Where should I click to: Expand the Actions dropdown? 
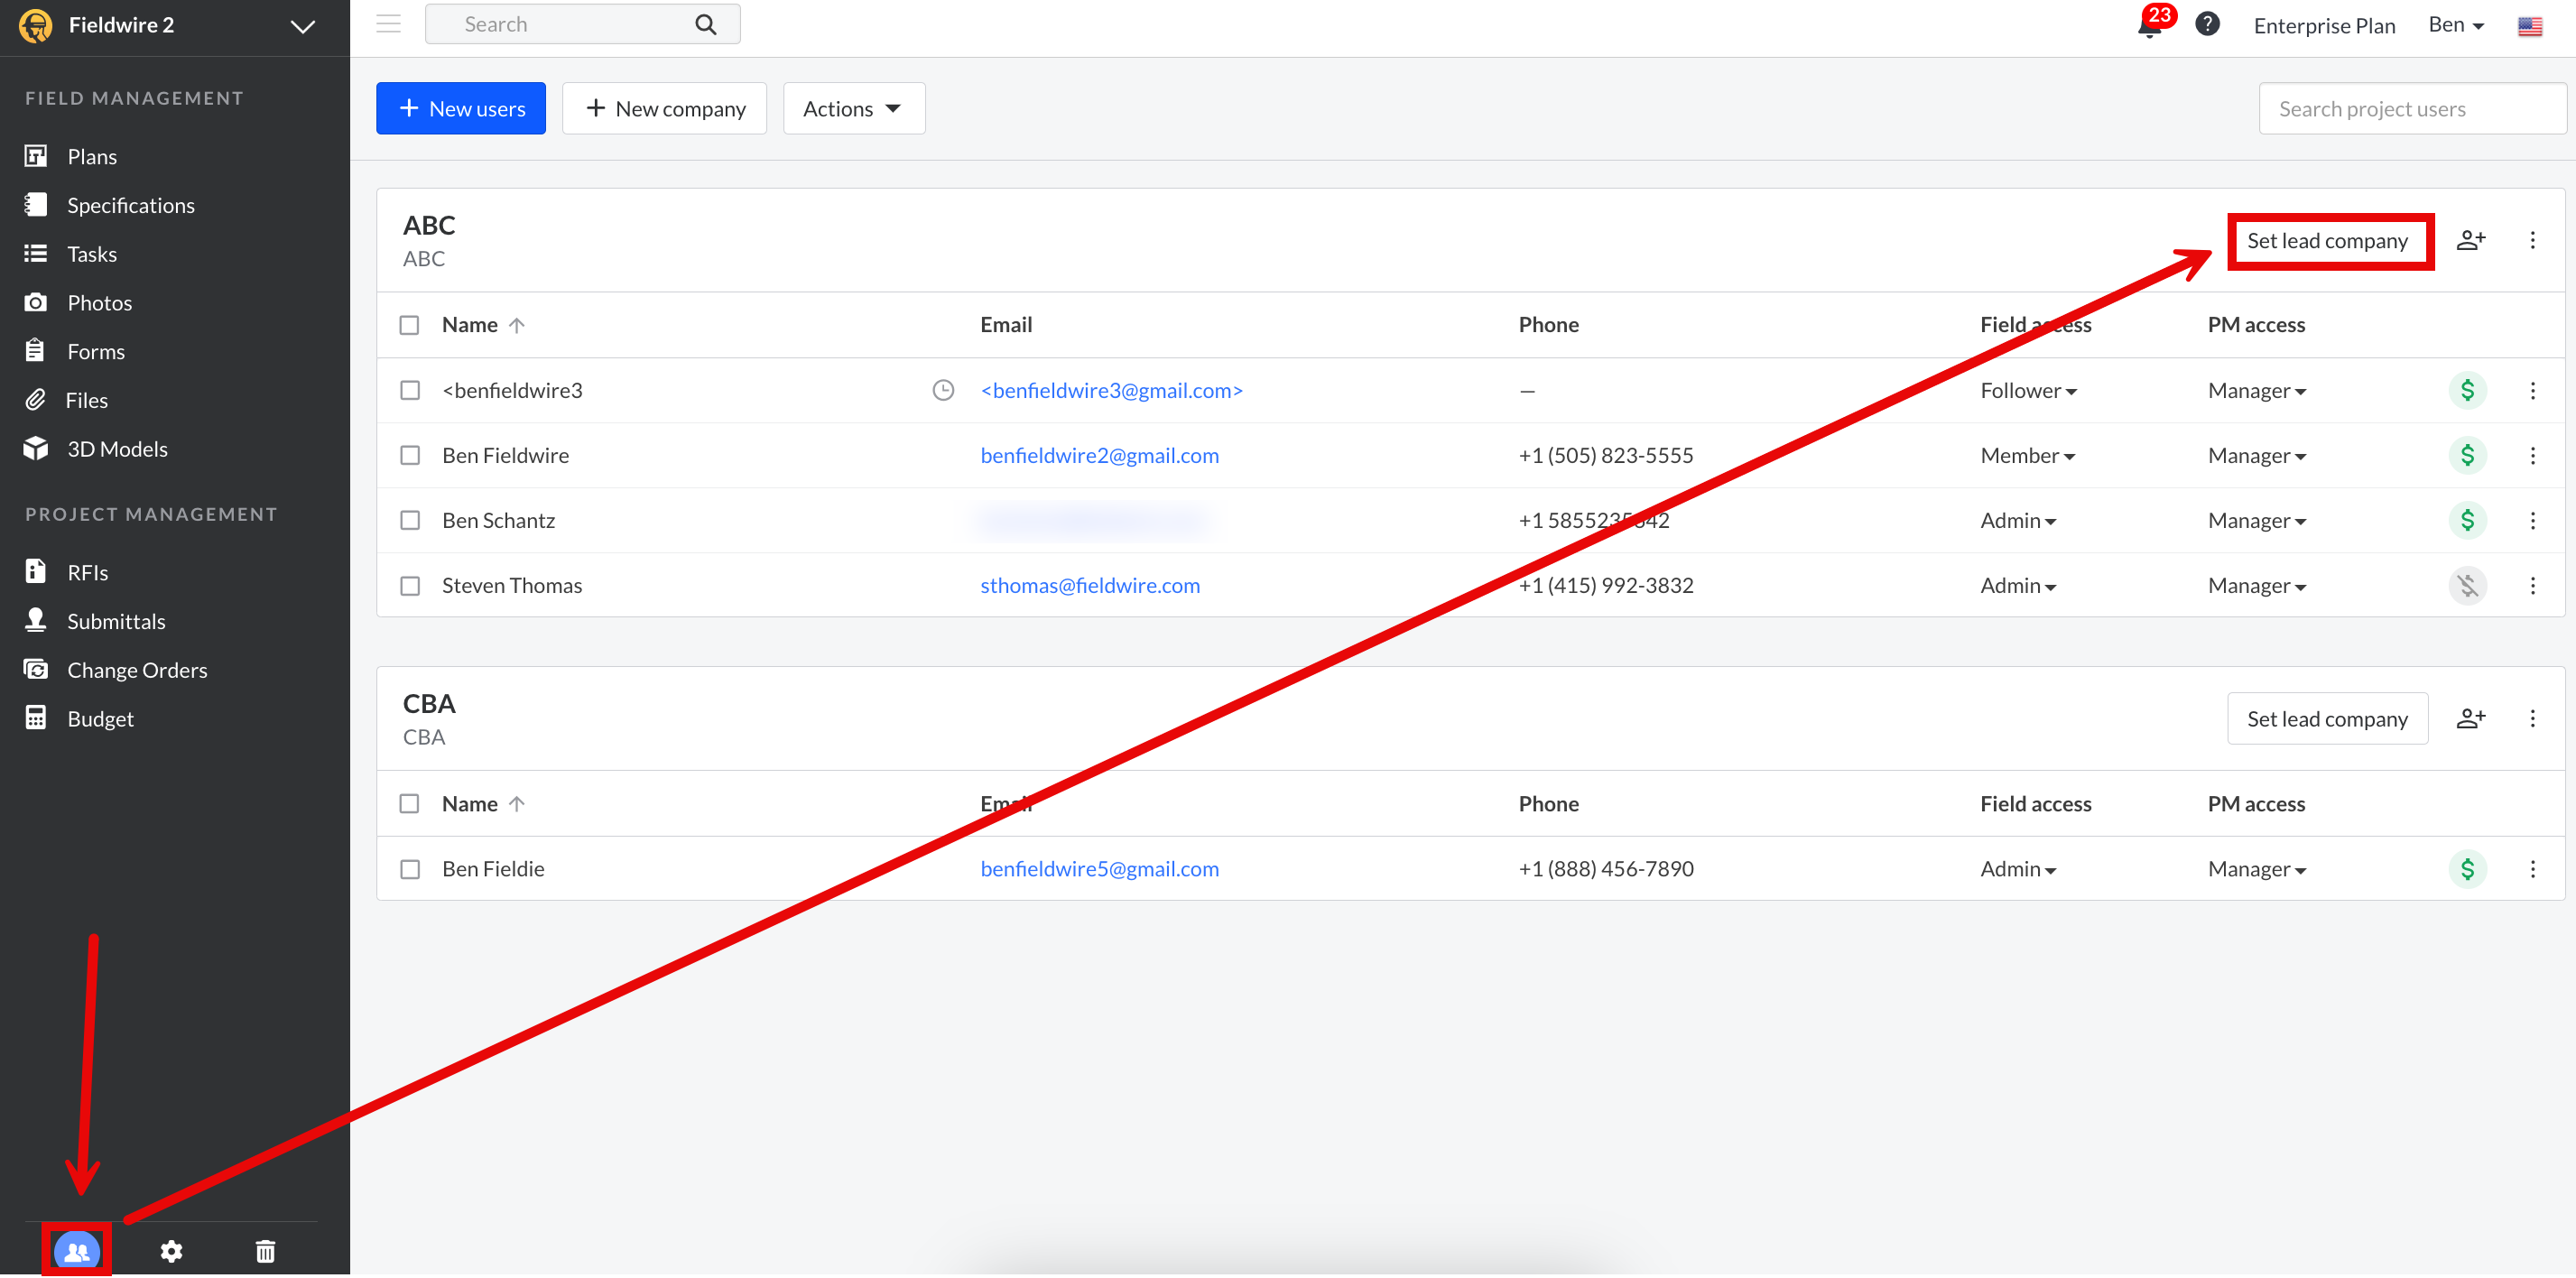click(x=853, y=108)
